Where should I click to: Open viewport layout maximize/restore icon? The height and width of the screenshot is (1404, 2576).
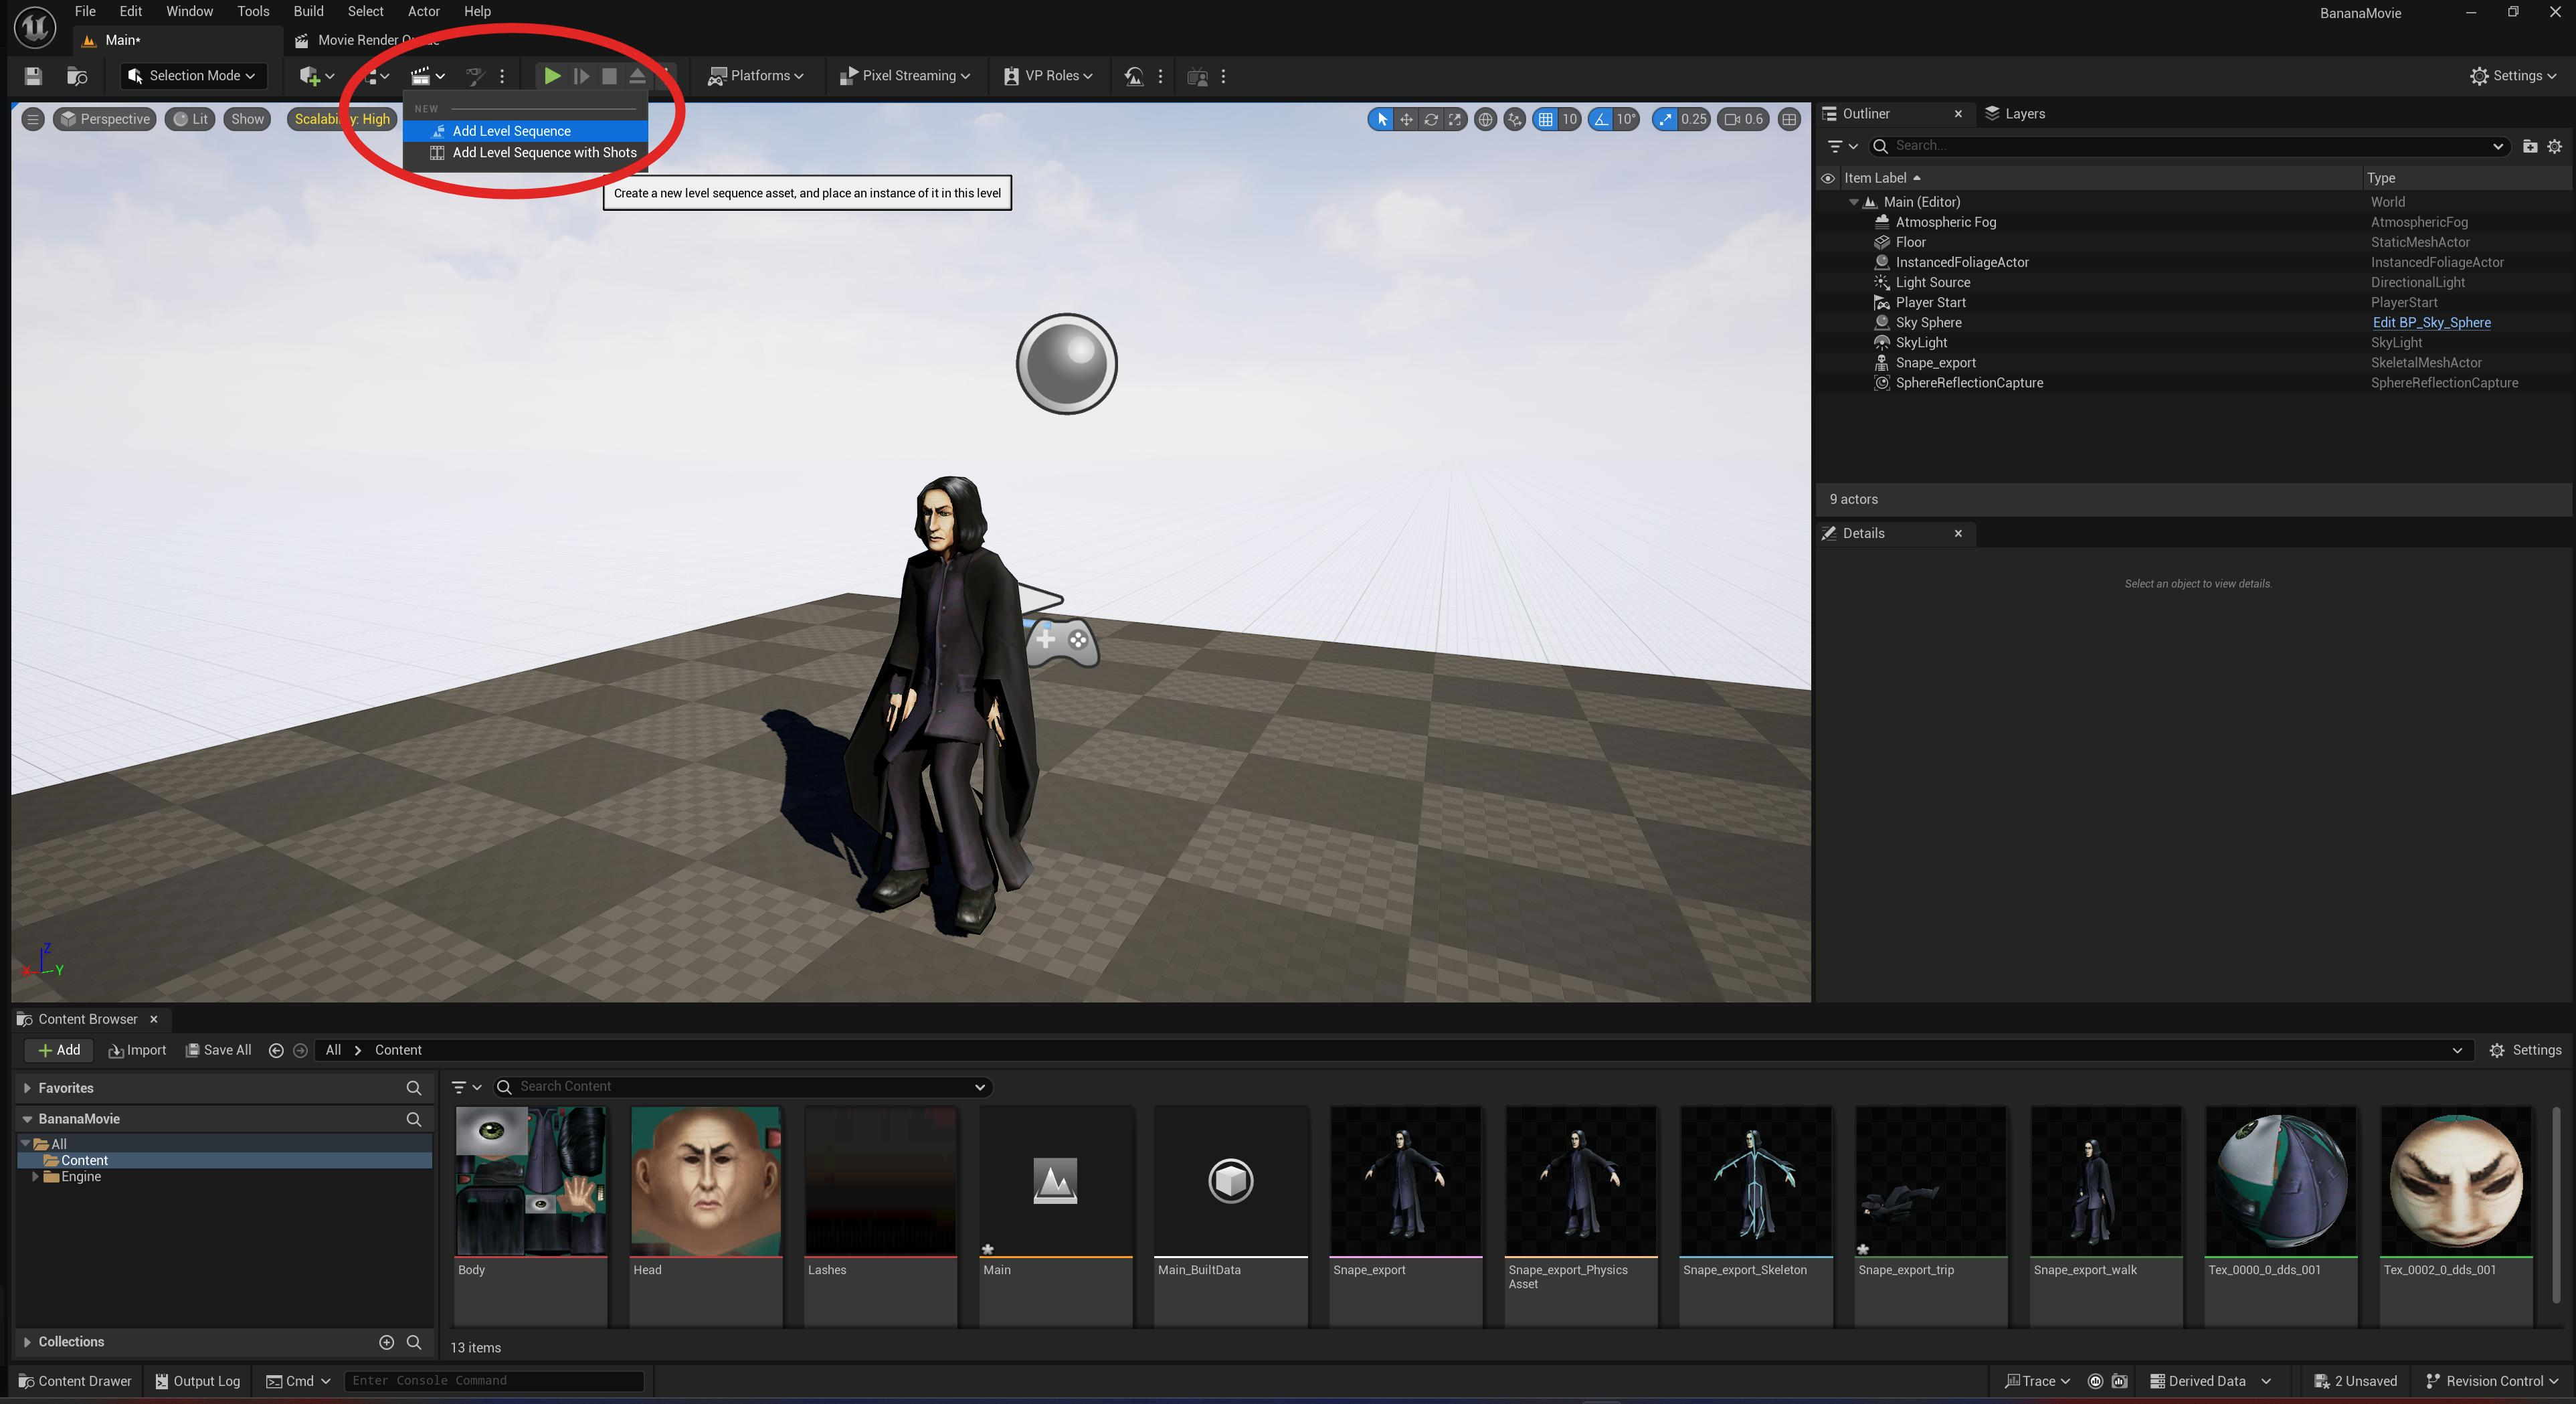1789,119
